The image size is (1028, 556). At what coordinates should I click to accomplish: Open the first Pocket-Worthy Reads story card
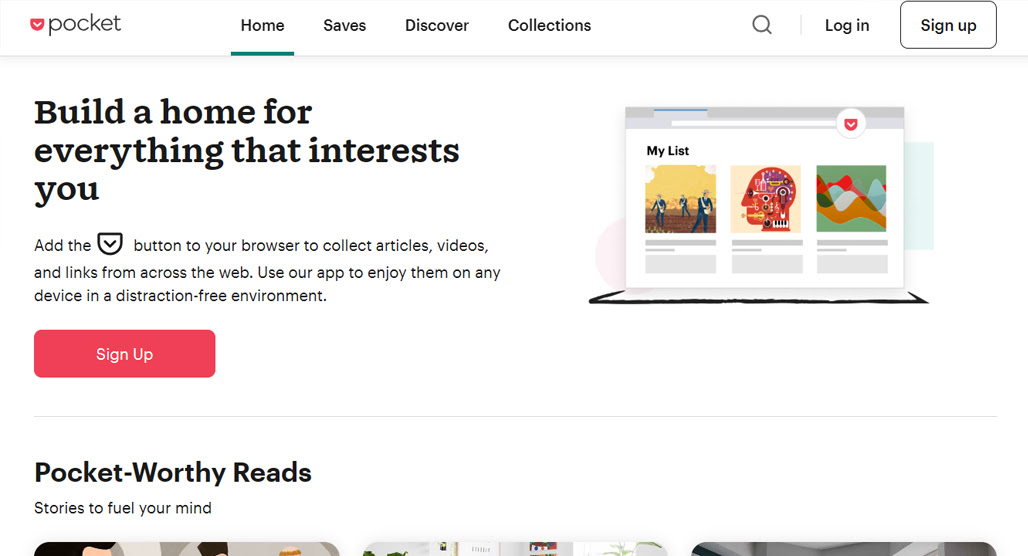point(187,549)
